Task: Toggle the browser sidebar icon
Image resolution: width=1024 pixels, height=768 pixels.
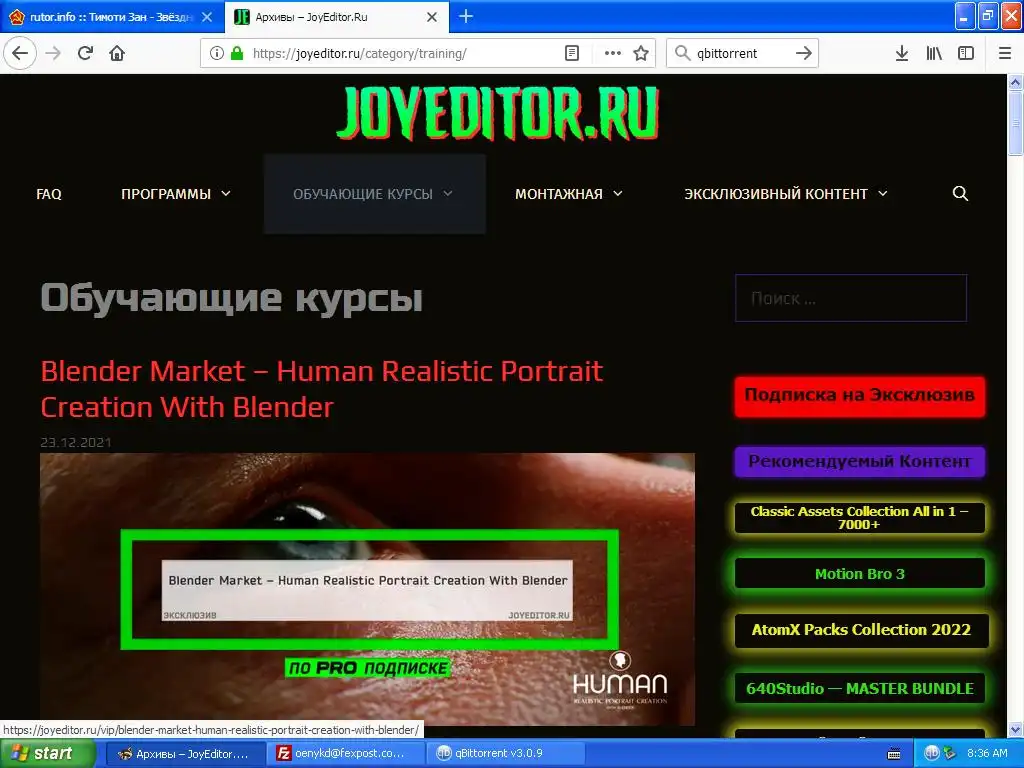Action: pos(966,53)
